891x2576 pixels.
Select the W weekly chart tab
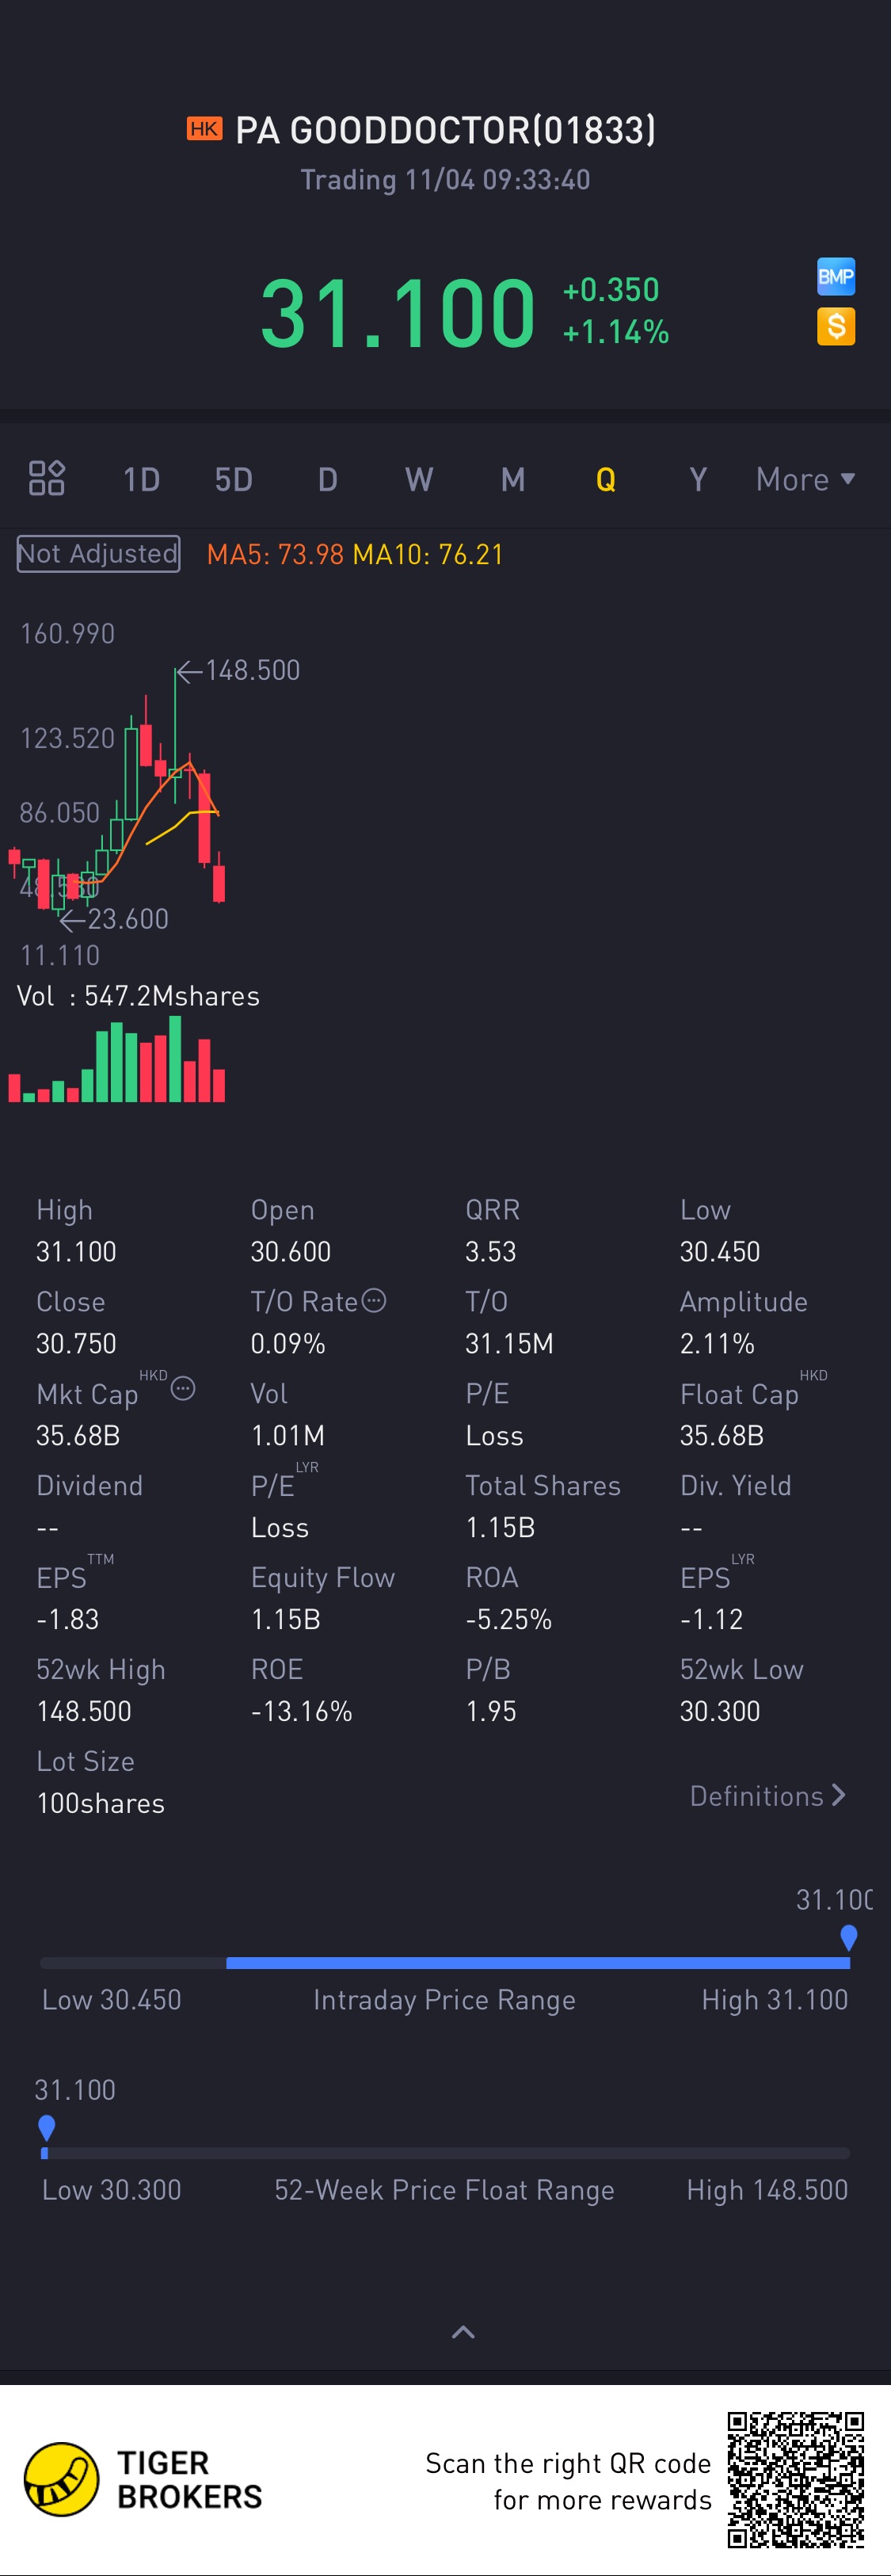coord(419,480)
